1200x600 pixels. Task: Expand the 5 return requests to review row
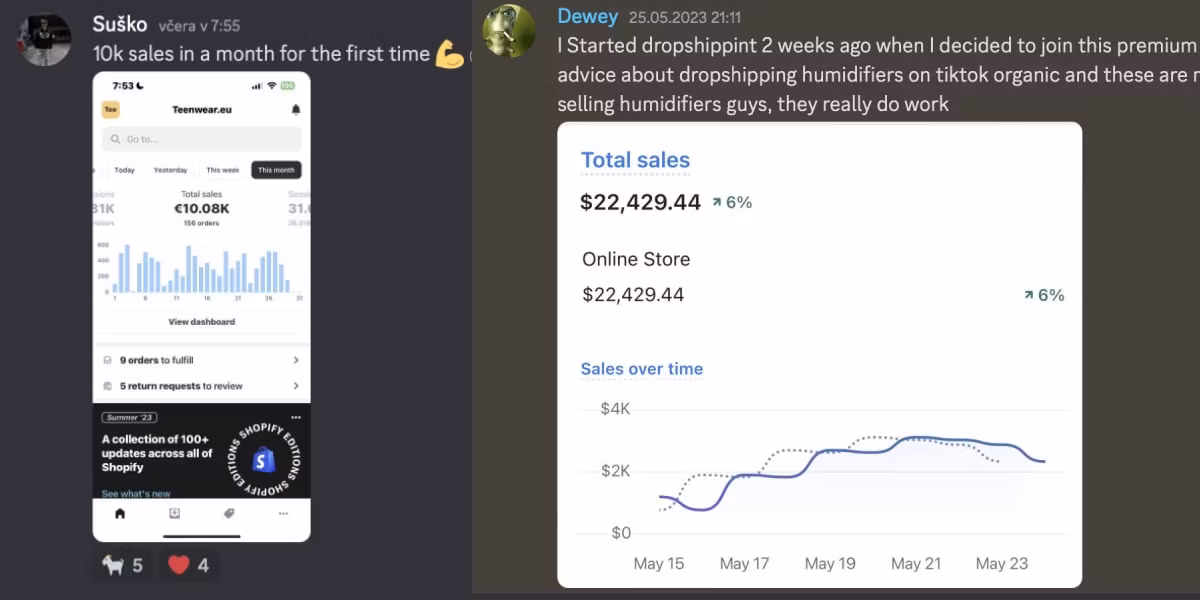[201, 386]
